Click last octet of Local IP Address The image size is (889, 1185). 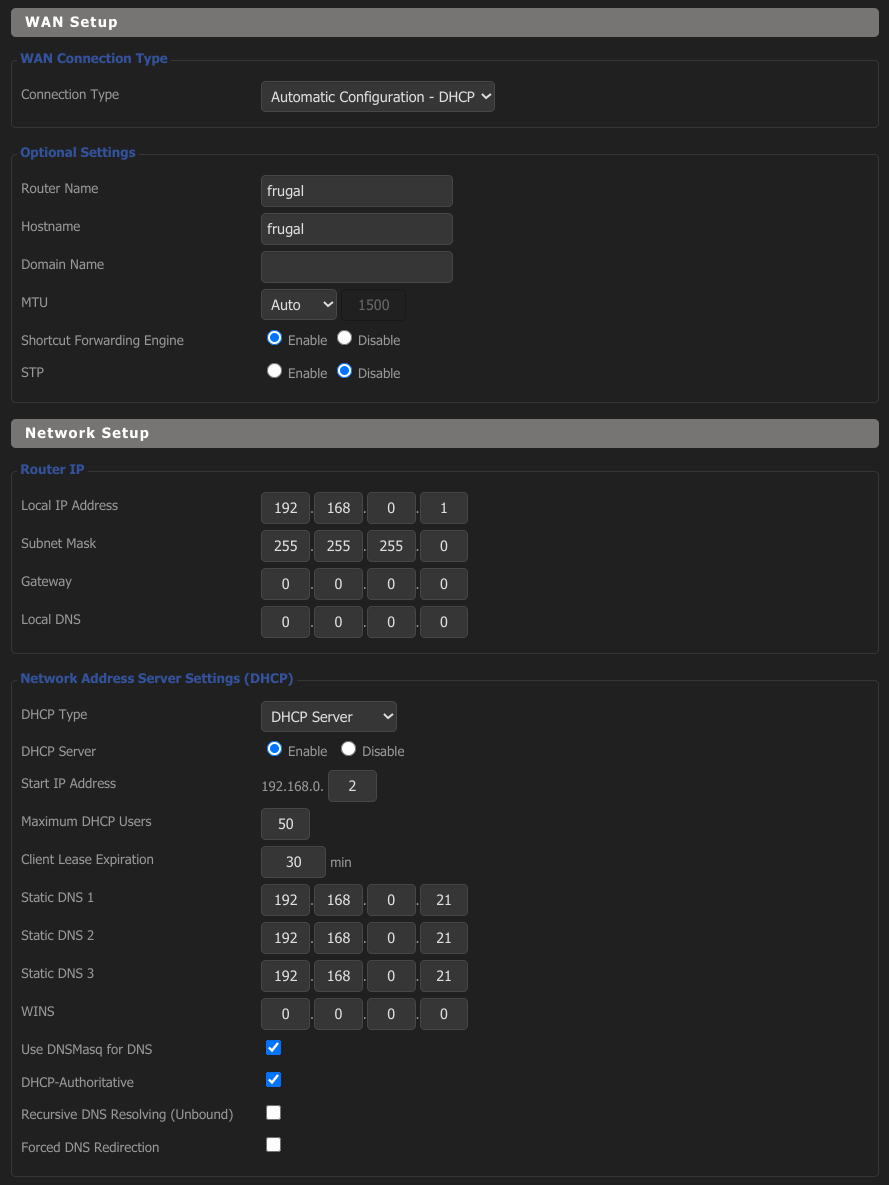tap(443, 508)
